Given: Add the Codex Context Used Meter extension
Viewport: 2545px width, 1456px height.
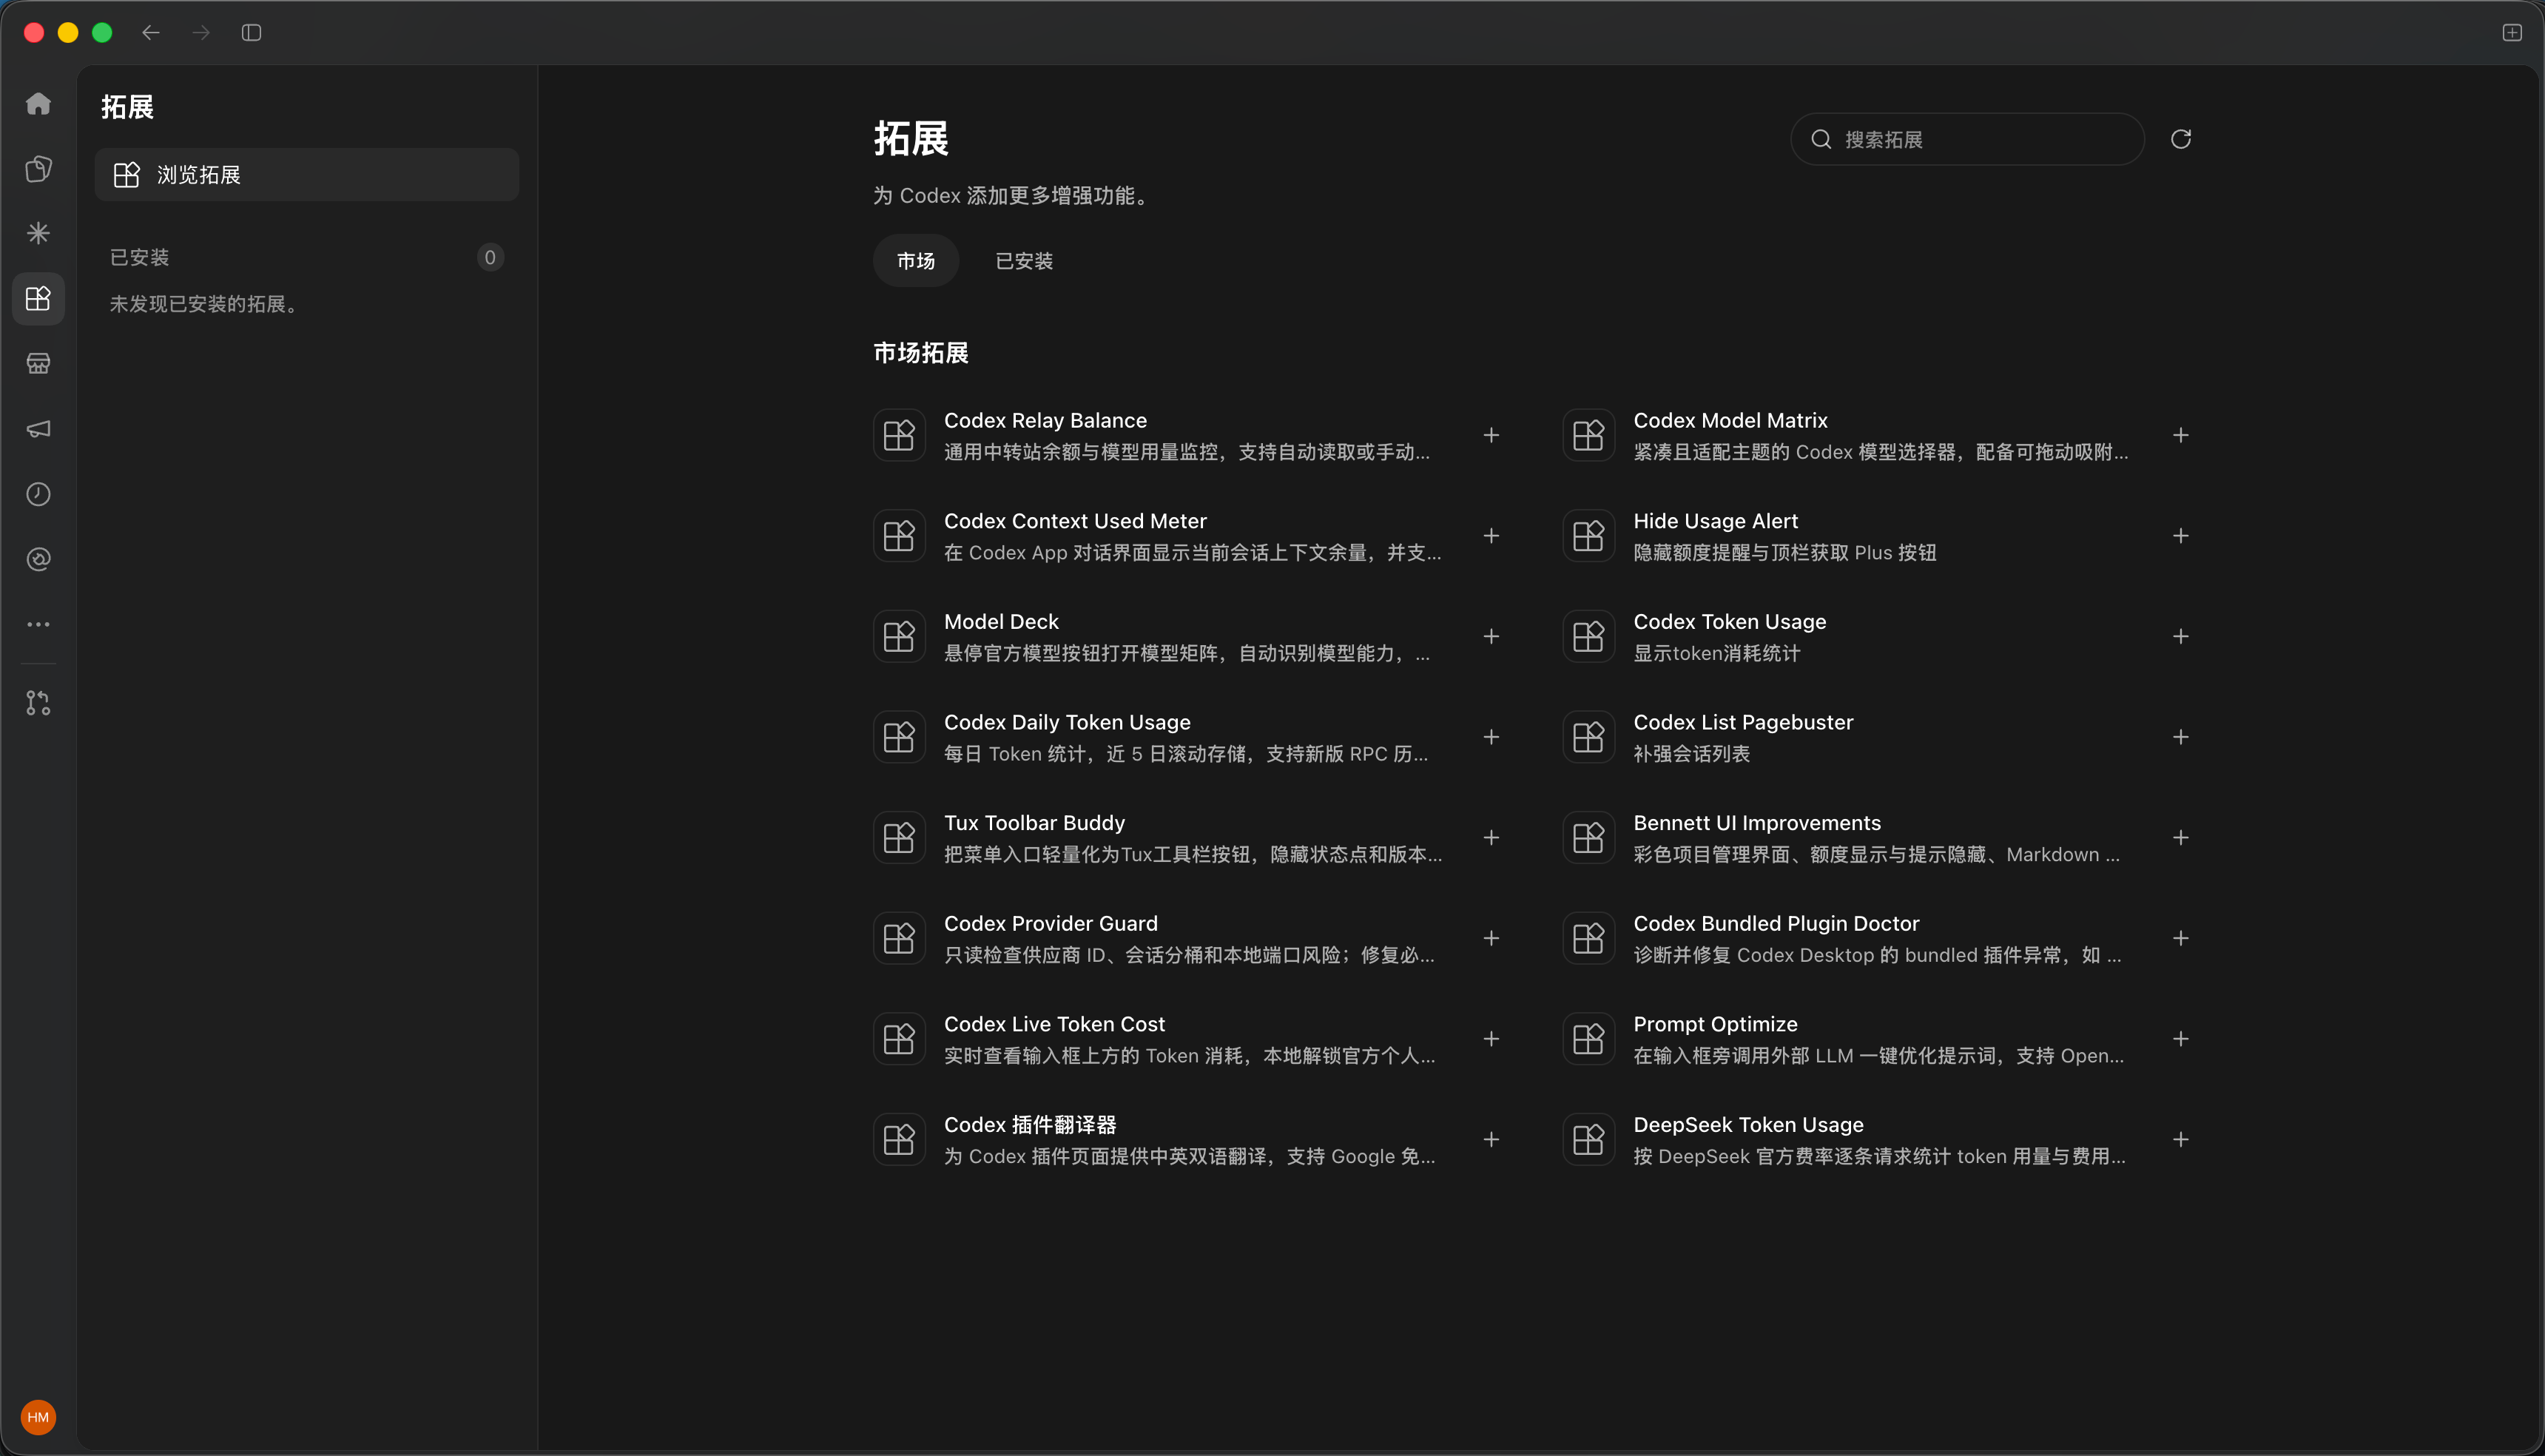Looking at the screenshot, I should click(x=1491, y=536).
